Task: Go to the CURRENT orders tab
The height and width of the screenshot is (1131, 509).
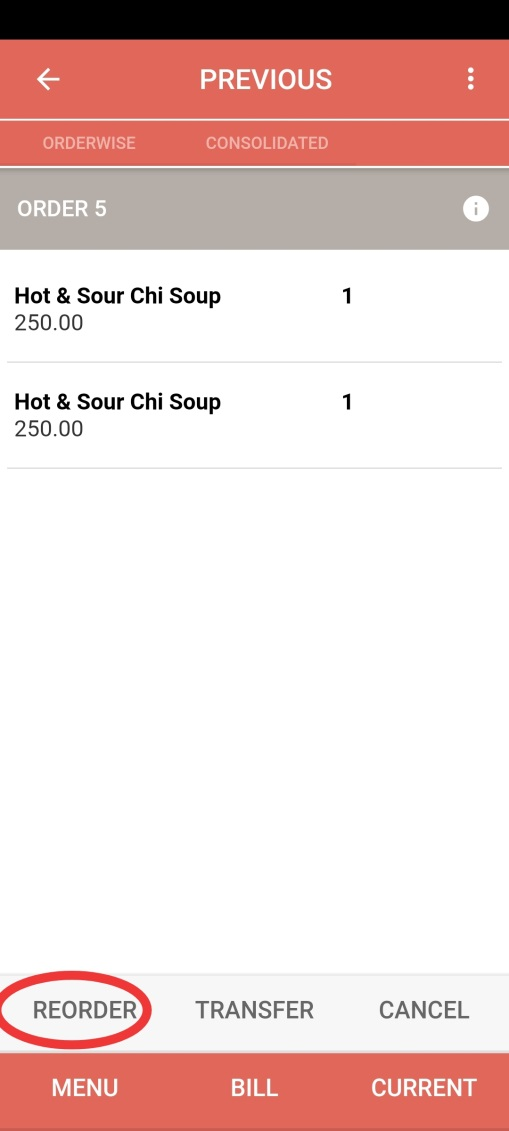Action: coord(424,1088)
